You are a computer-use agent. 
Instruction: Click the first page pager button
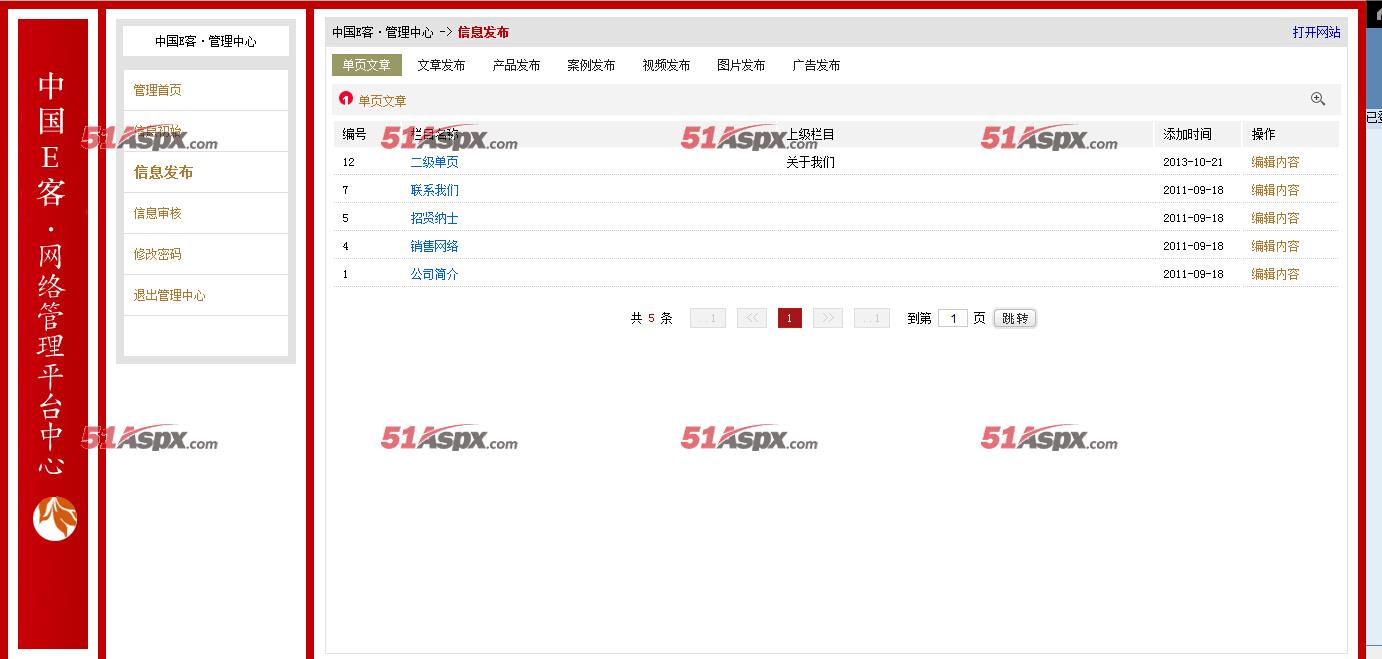pos(708,318)
